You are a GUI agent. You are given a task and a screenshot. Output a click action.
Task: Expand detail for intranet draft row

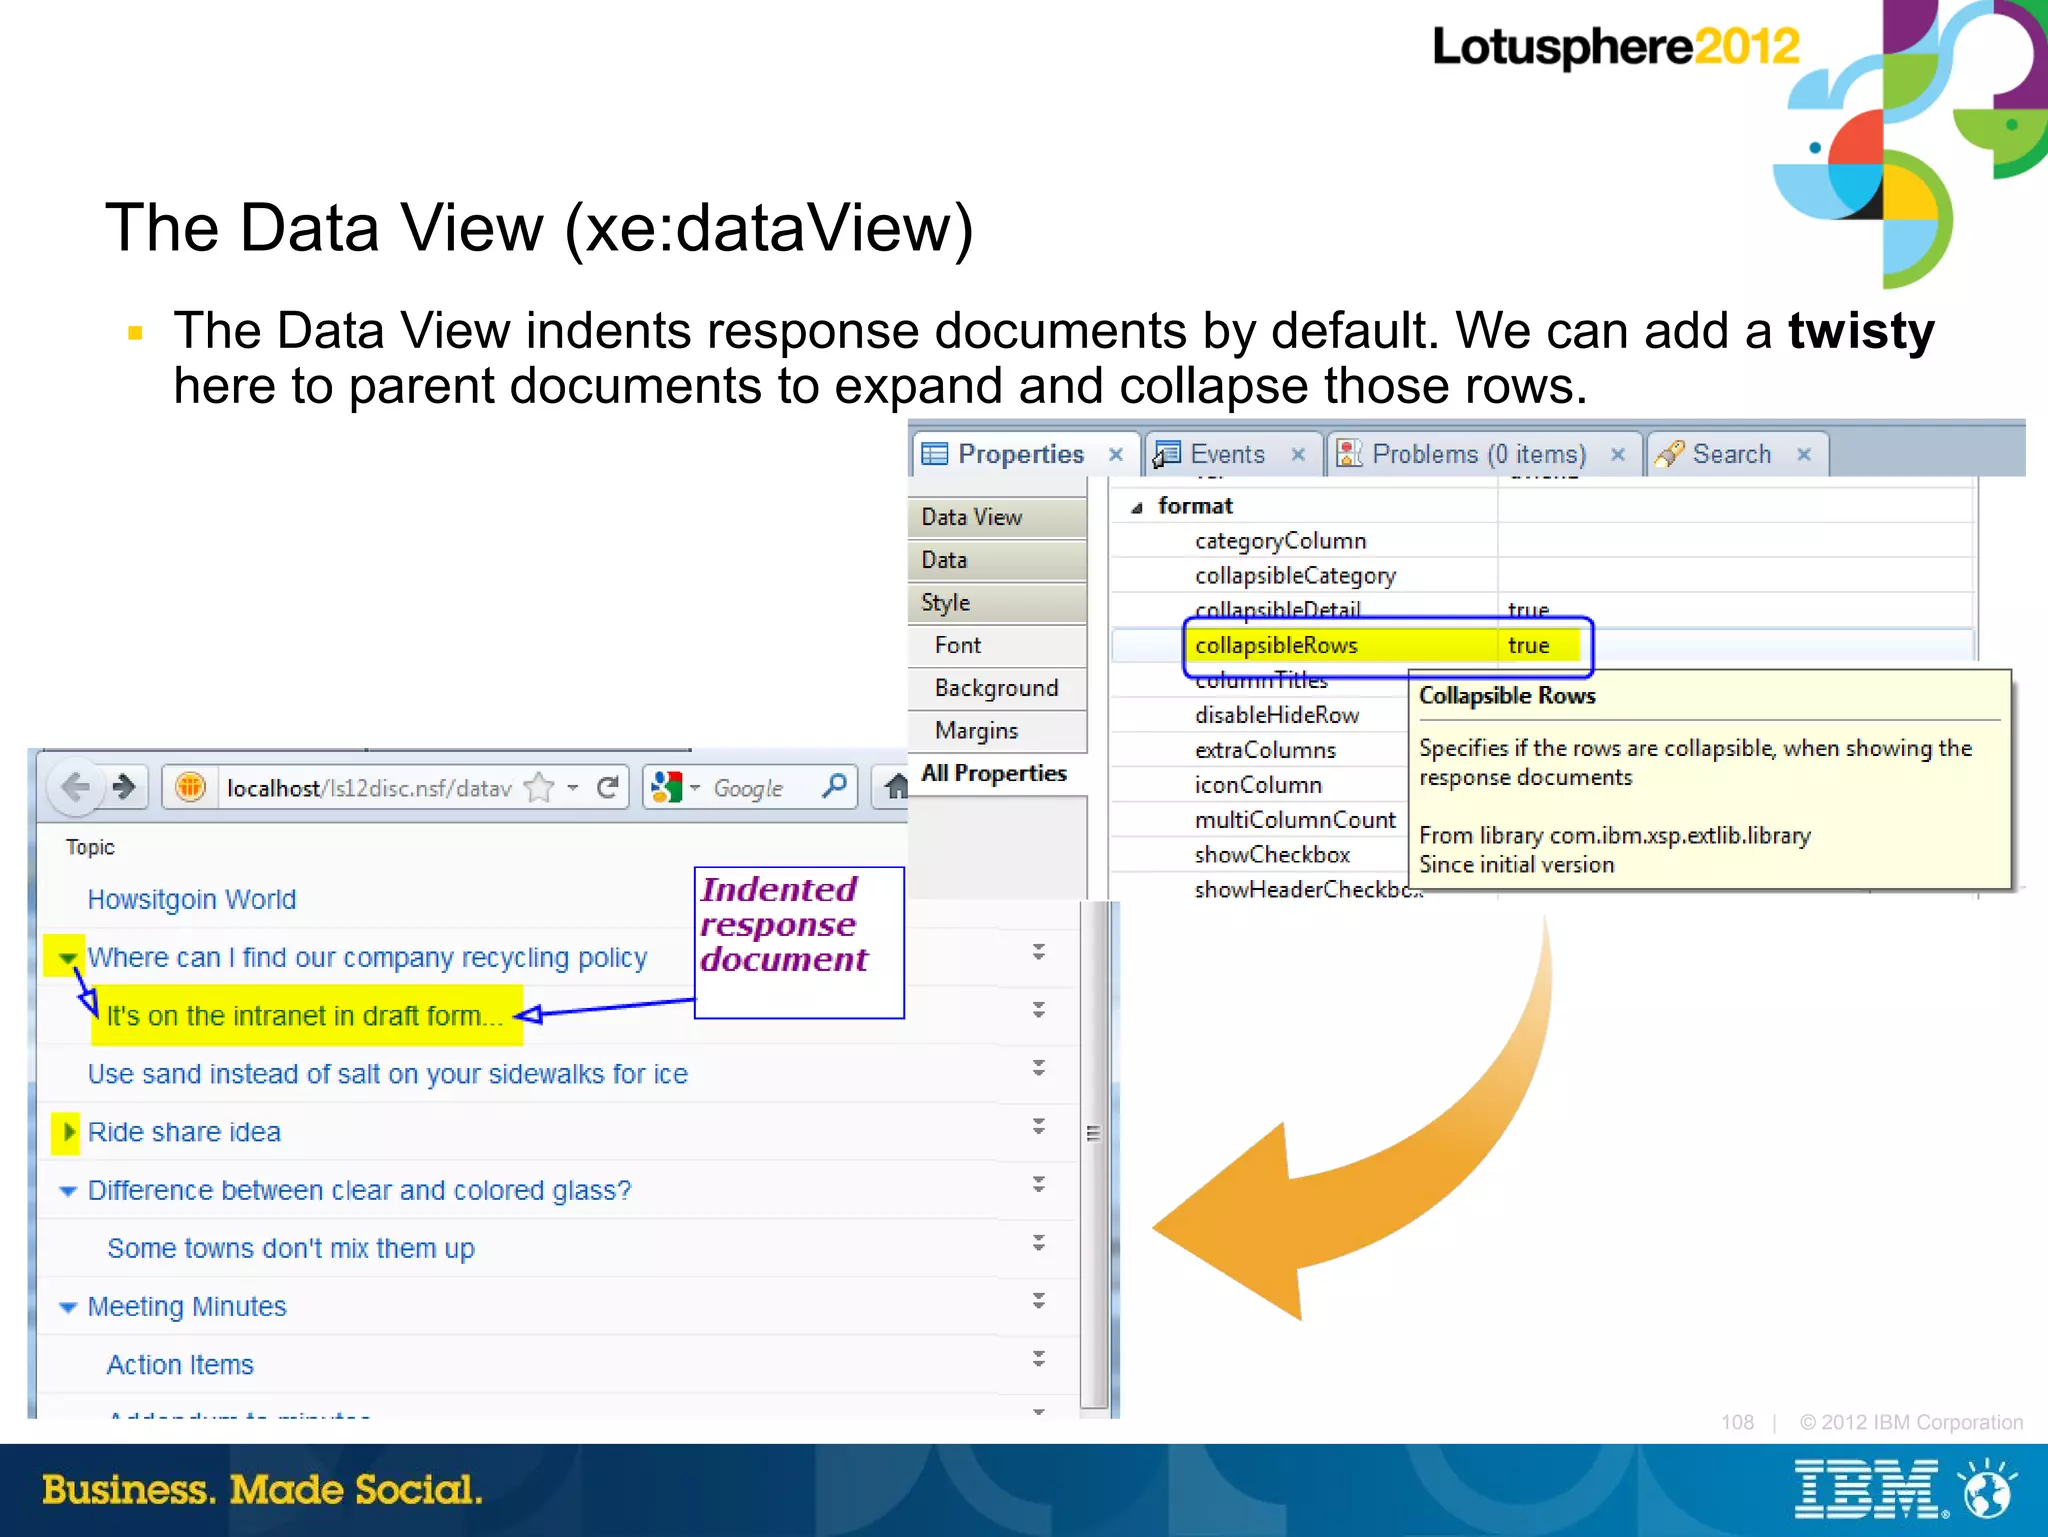(x=1039, y=1009)
